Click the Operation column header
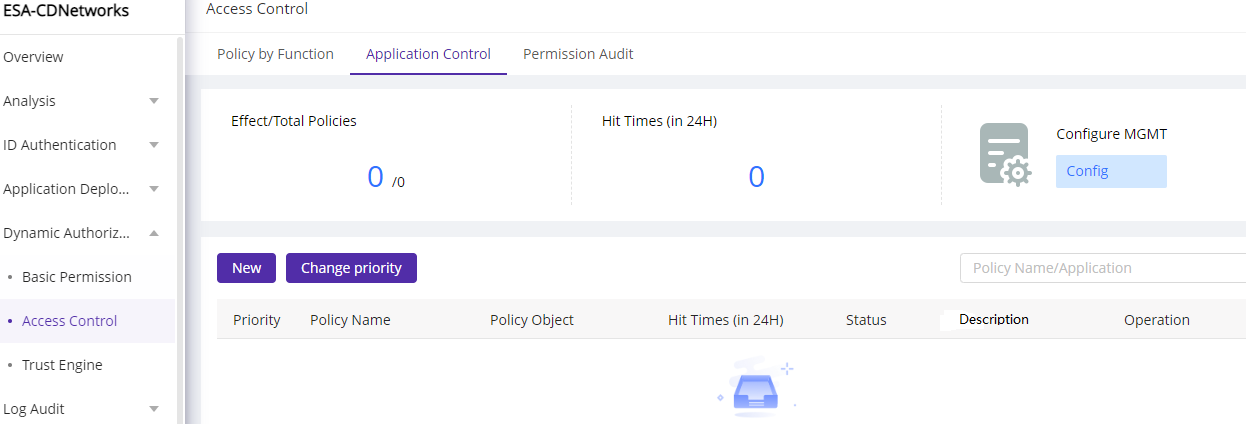 [1157, 320]
